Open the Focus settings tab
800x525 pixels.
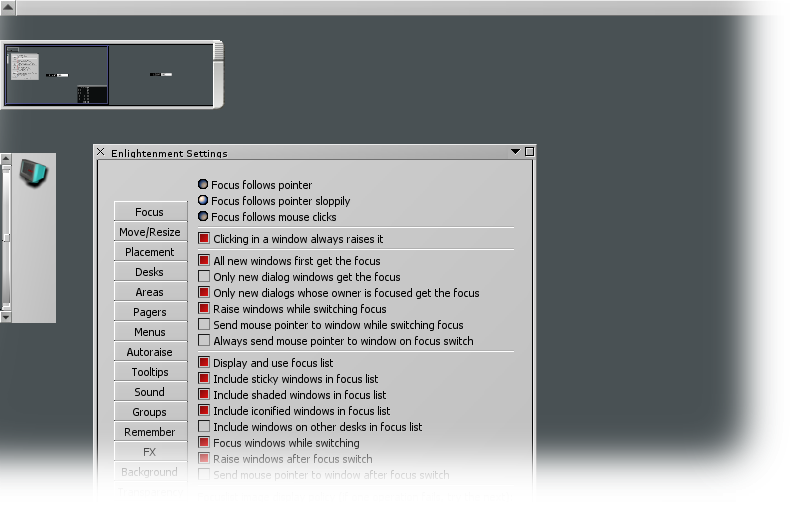coord(150,212)
